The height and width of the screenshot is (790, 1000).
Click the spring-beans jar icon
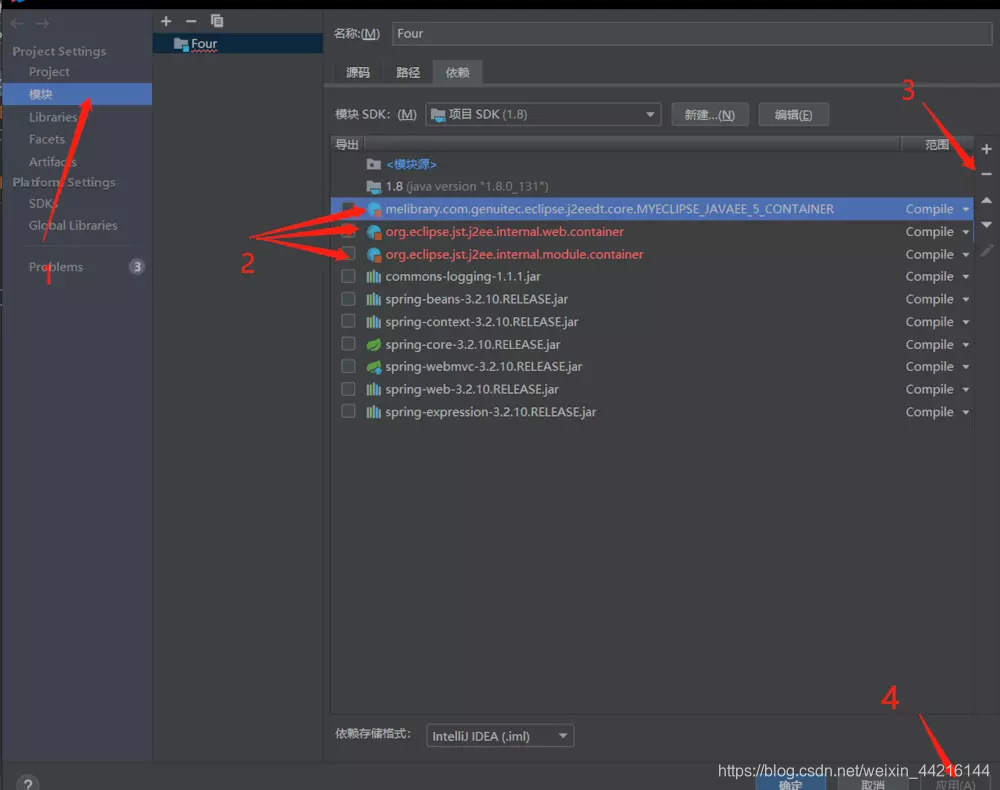point(374,299)
